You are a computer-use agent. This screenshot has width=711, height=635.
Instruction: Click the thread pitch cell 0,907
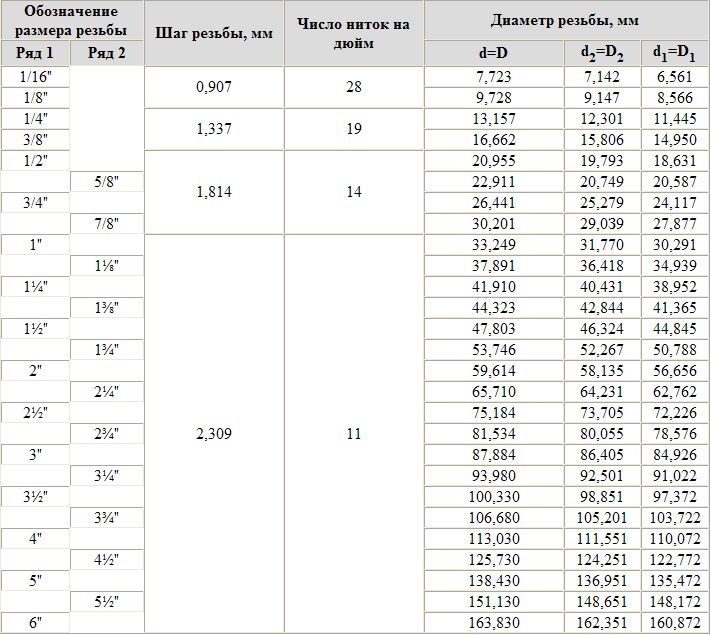coord(214,87)
